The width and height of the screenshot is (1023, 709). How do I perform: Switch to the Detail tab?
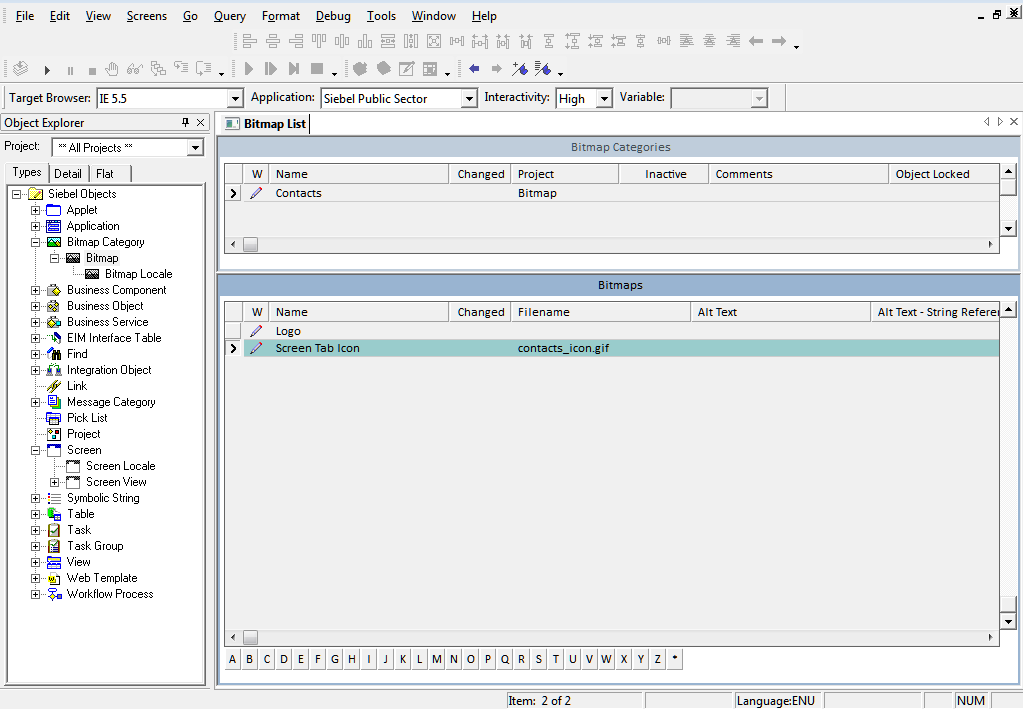(68, 173)
